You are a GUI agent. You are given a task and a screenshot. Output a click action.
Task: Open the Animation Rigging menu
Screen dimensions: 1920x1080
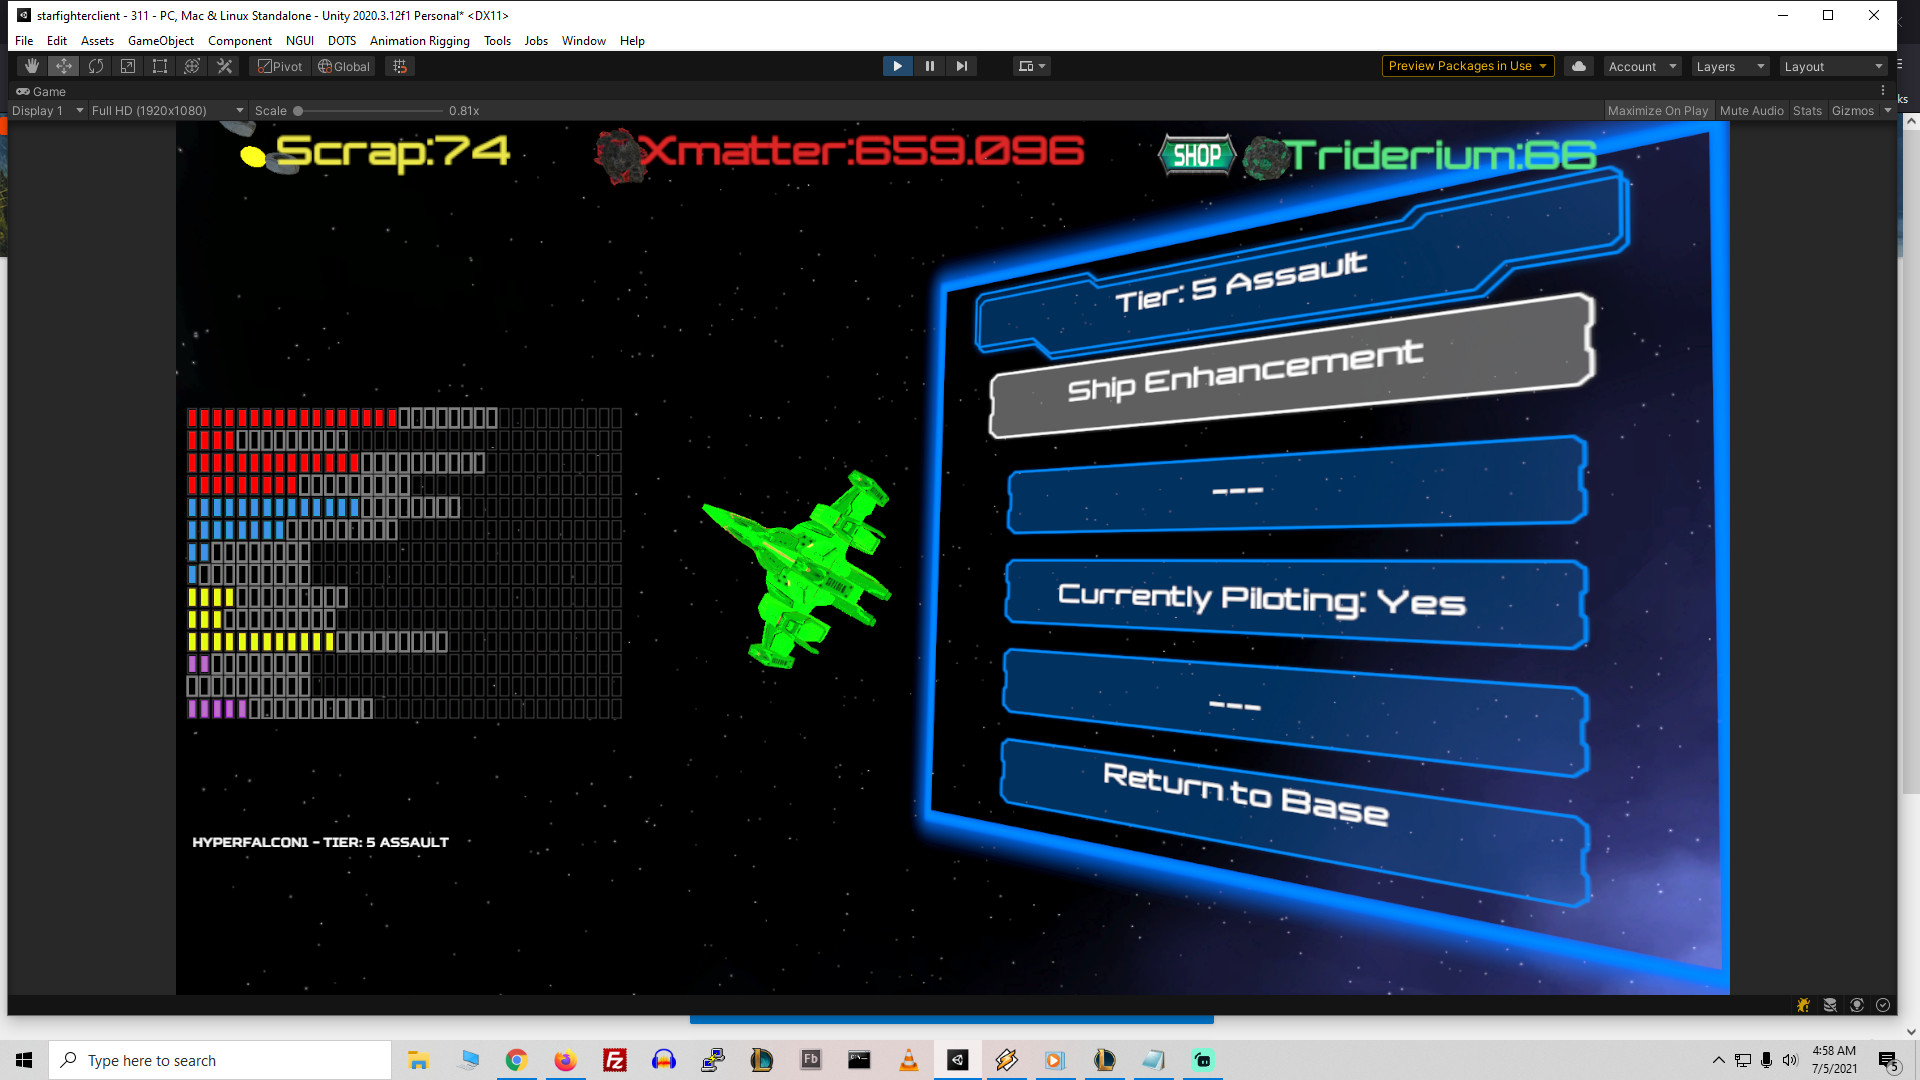pos(419,41)
